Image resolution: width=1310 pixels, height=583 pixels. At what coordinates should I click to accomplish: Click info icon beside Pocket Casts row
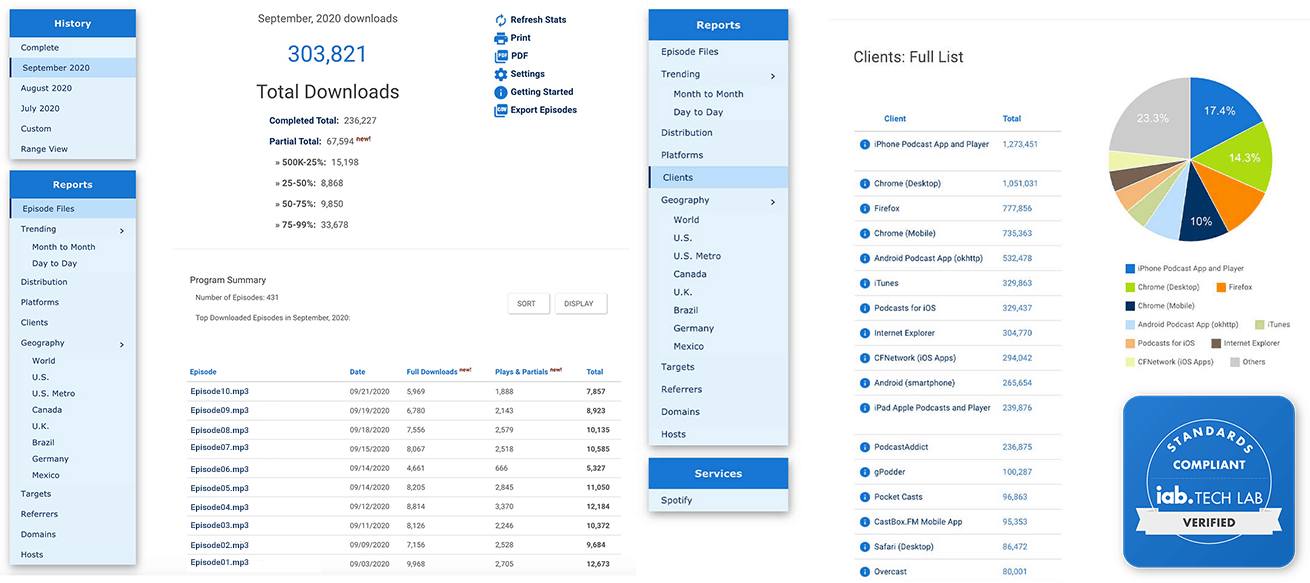[x=865, y=497]
